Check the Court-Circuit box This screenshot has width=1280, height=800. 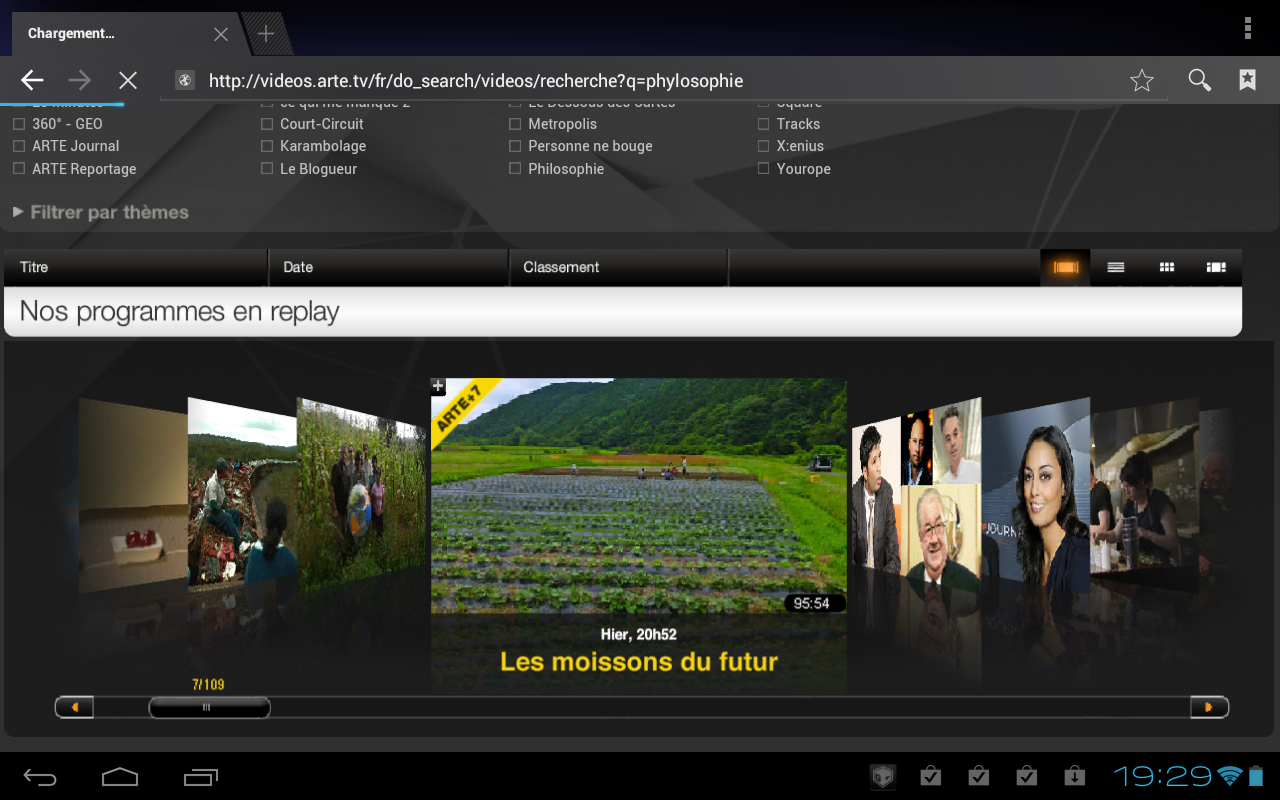(267, 124)
